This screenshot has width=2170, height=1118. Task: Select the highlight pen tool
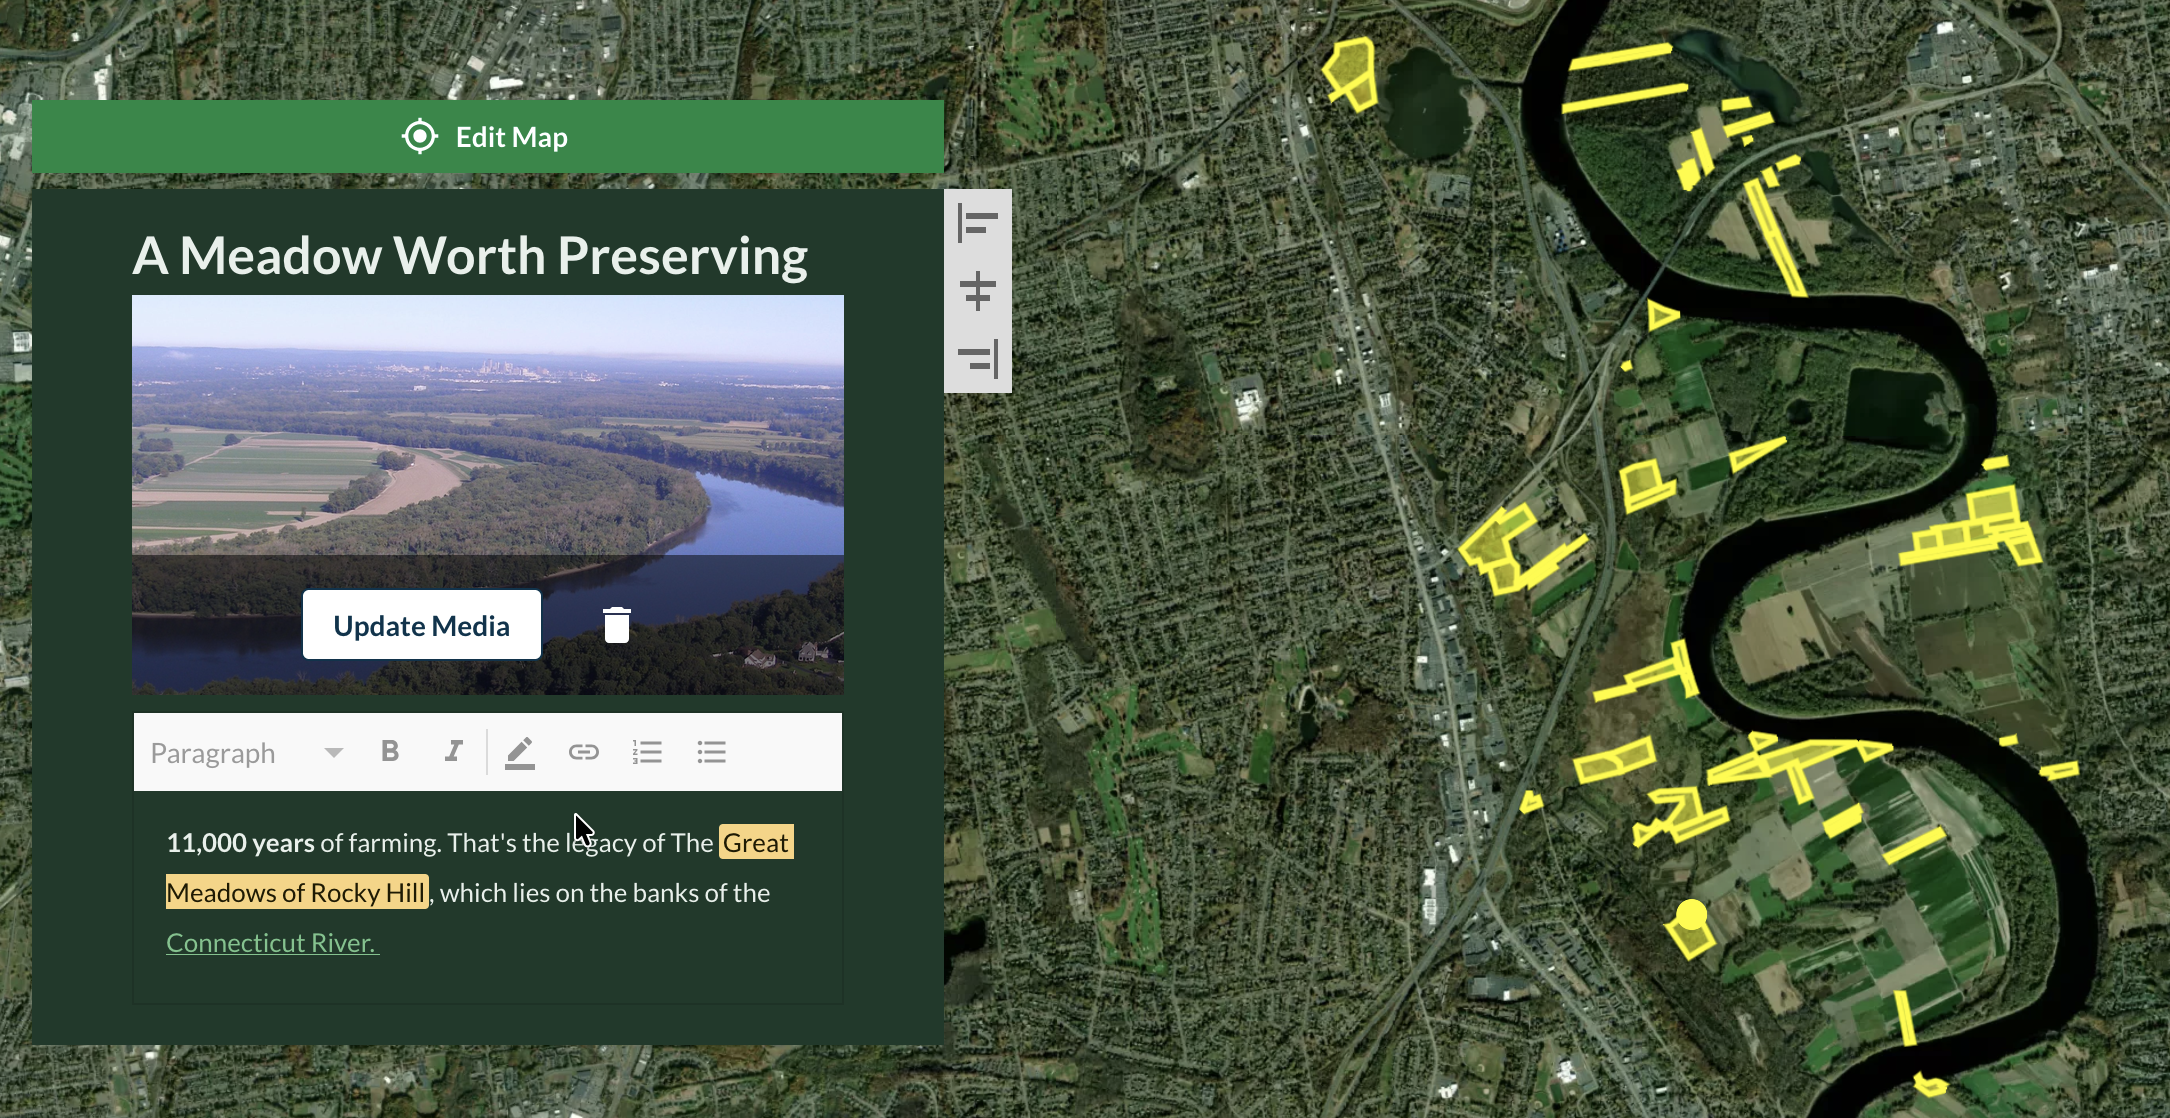tap(520, 753)
